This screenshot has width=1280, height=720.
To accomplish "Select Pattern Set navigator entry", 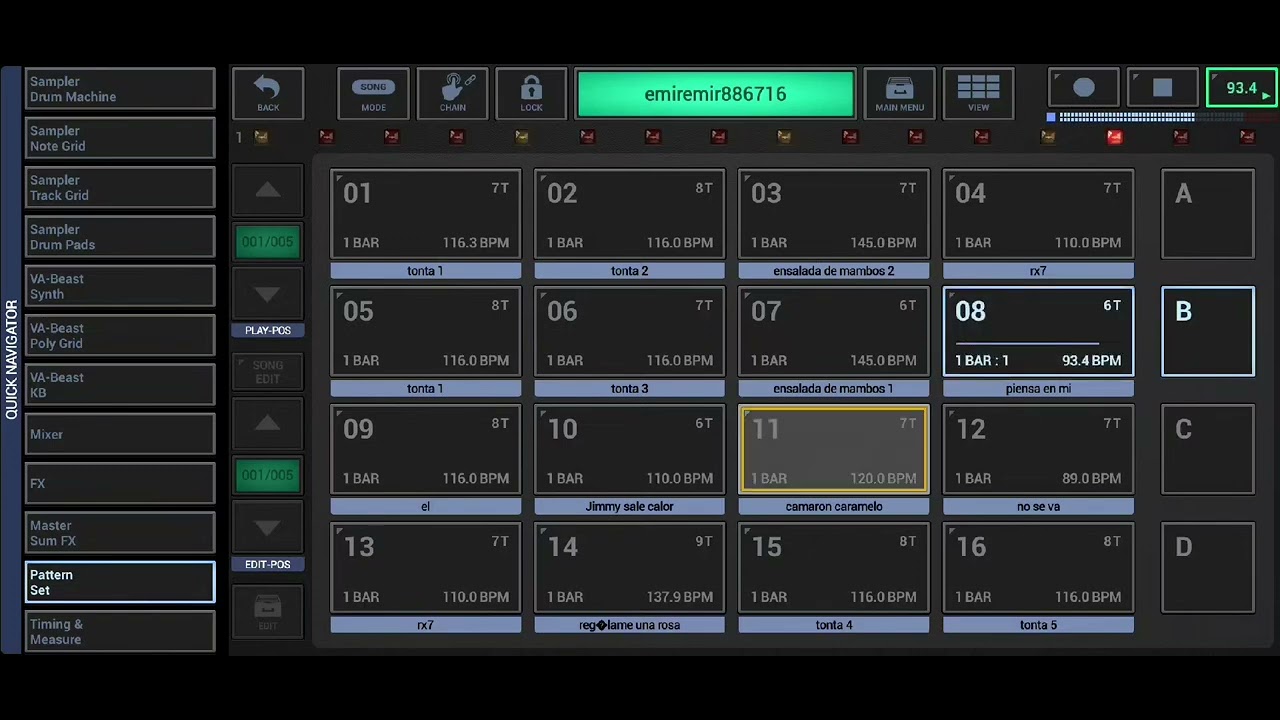I will (120, 582).
